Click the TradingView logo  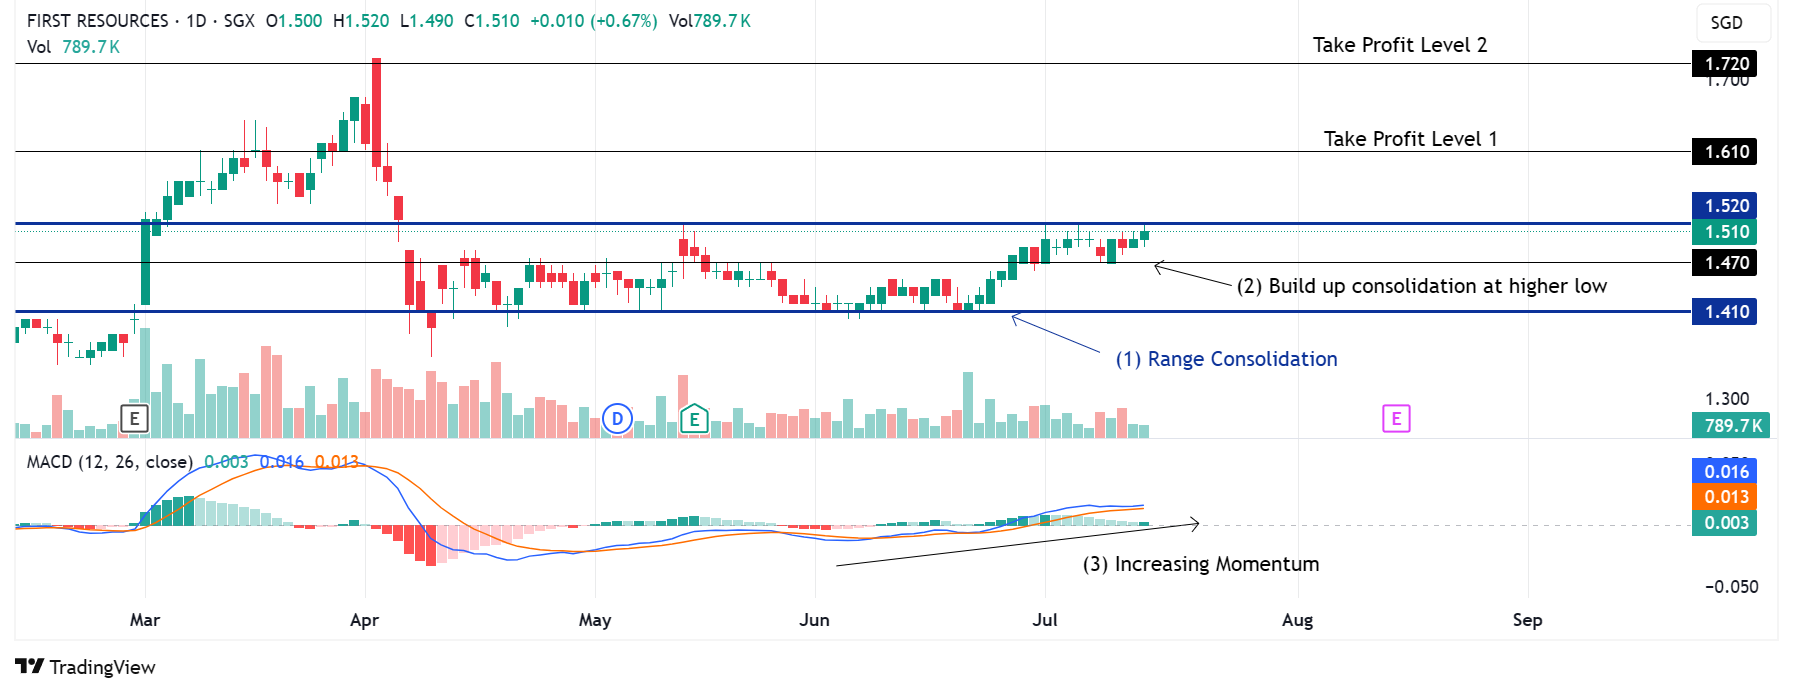86,667
